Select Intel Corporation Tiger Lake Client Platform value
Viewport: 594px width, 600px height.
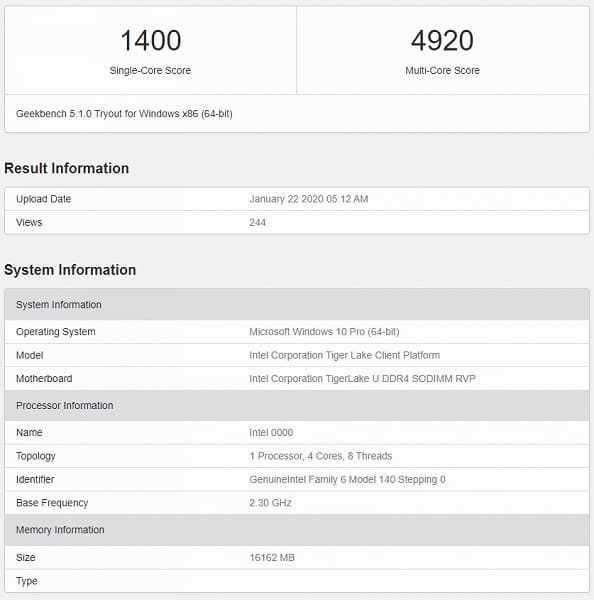(344, 355)
